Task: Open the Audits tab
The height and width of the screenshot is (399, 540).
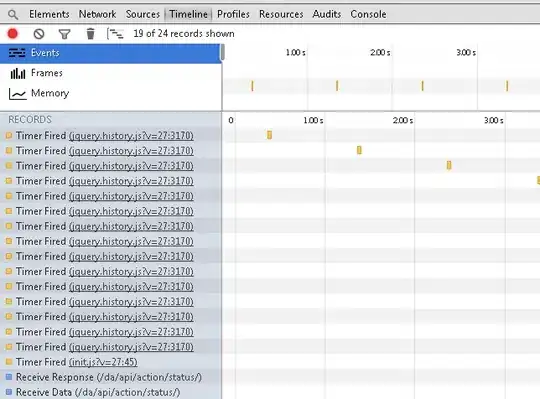Action: click(x=327, y=14)
